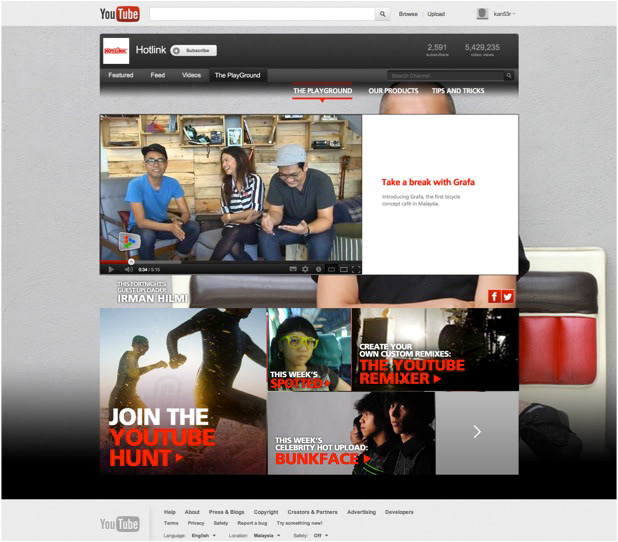Click the watch later clock icon
Screen dimensions: 618x542
(318, 269)
